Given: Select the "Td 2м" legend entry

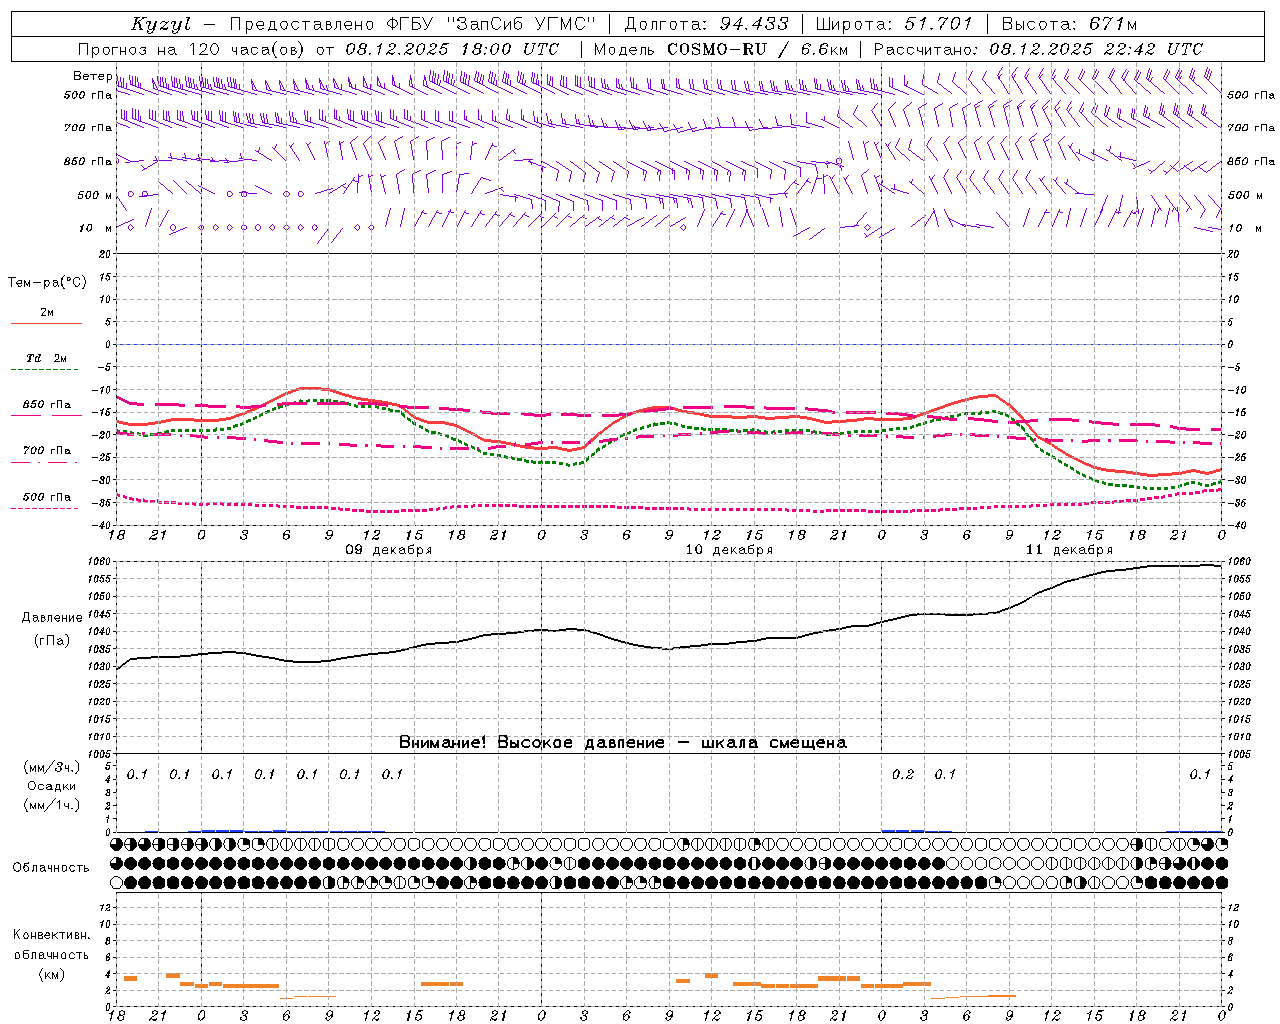Looking at the screenshot, I should [46, 358].
